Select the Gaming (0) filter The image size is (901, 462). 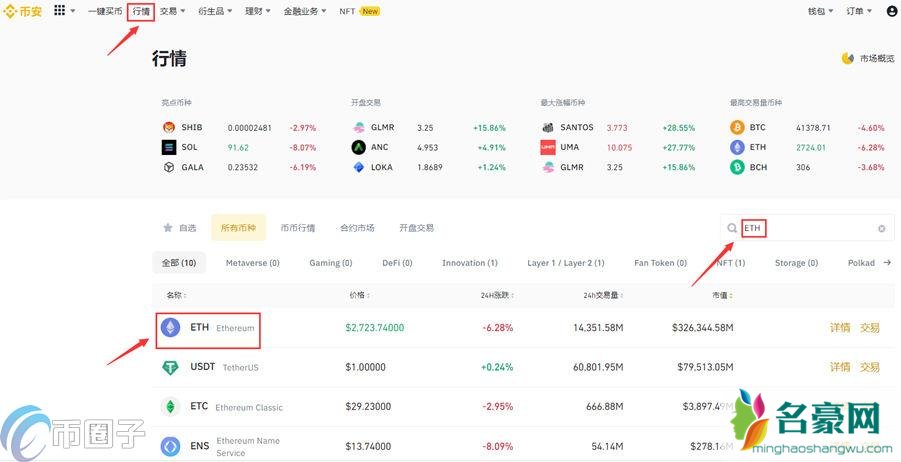330,263
